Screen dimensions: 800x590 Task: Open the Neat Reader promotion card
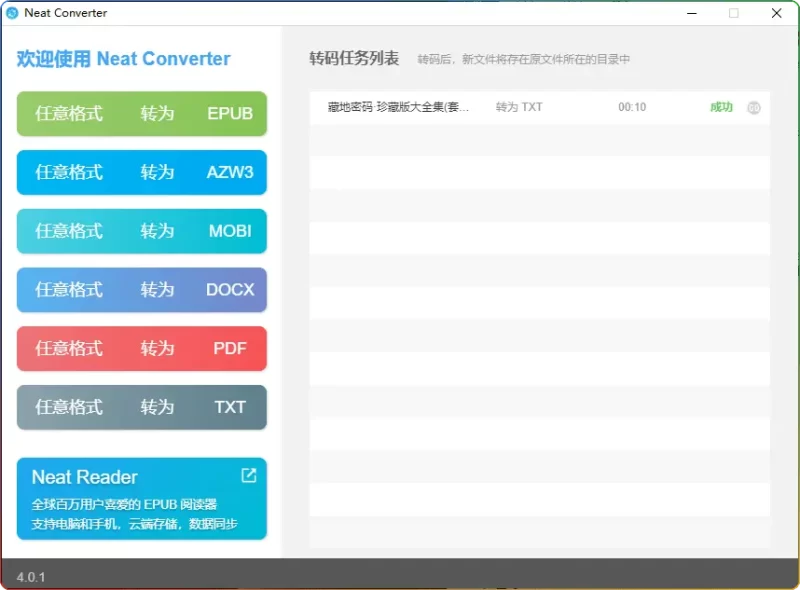141,498
